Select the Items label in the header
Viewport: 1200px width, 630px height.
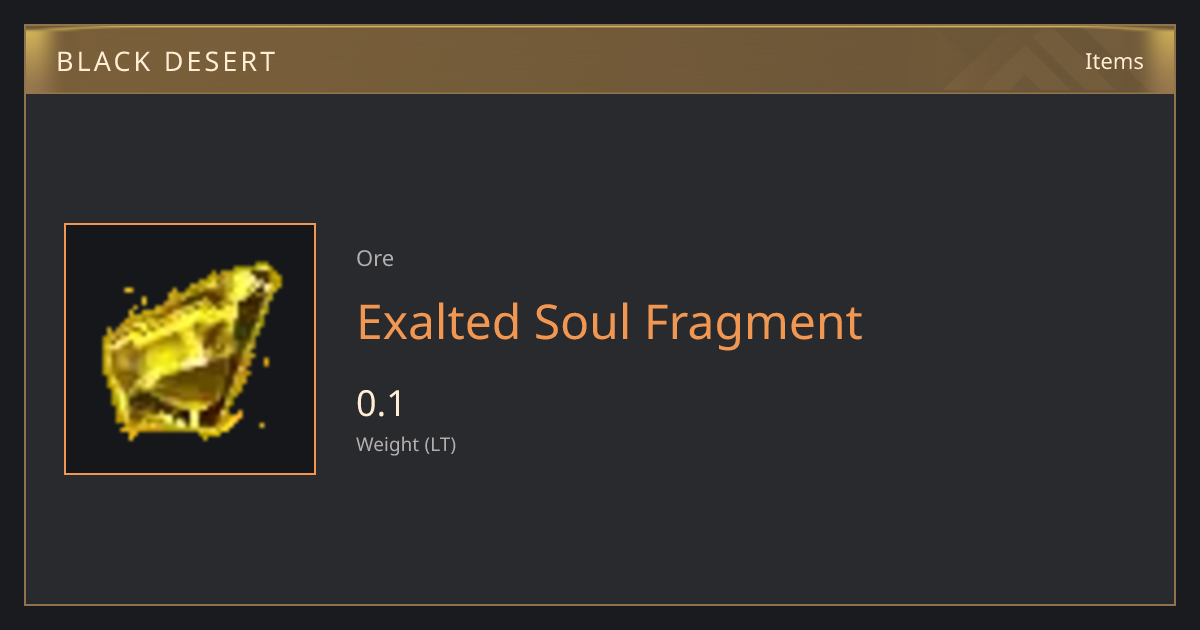(1114, 61)
